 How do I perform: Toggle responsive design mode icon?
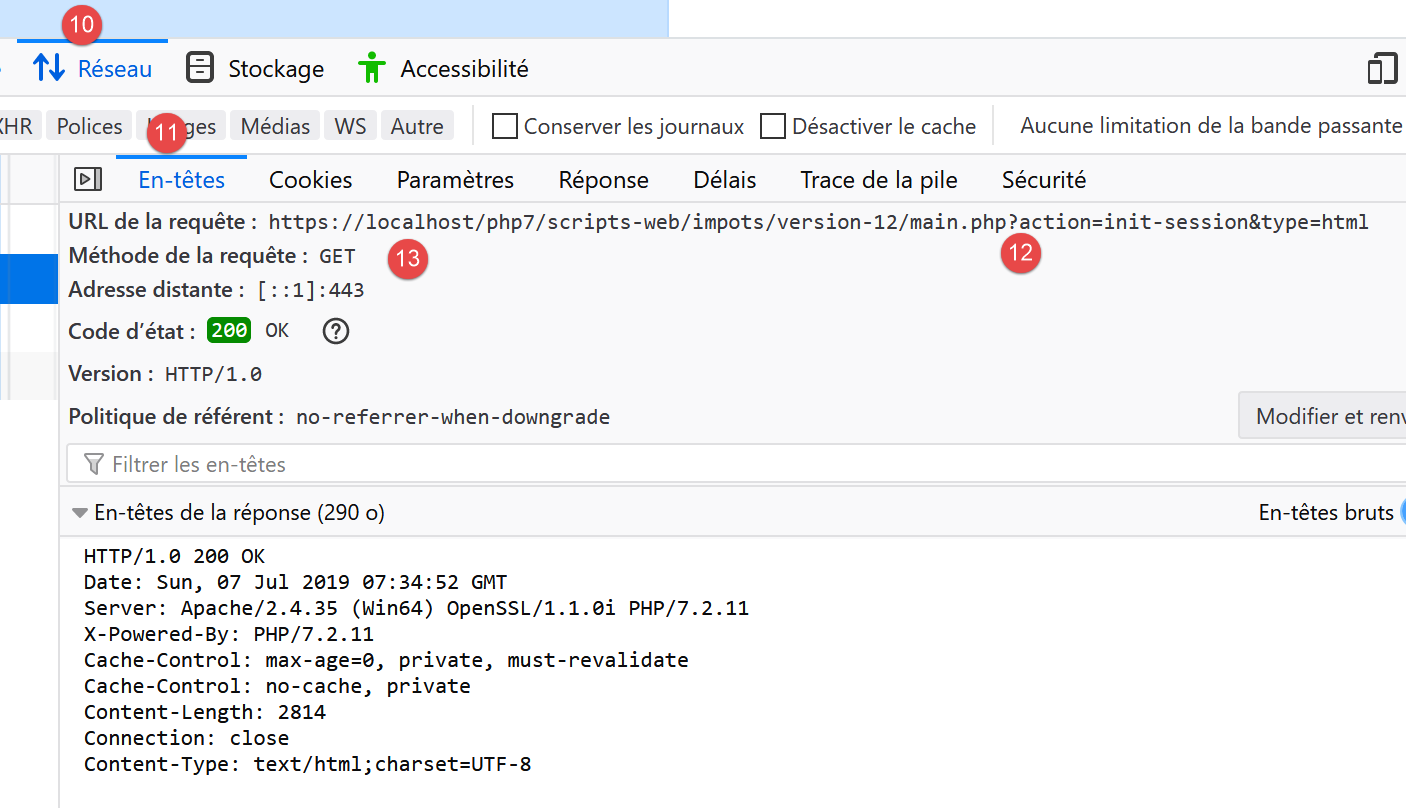click(x=1382, y=69)
